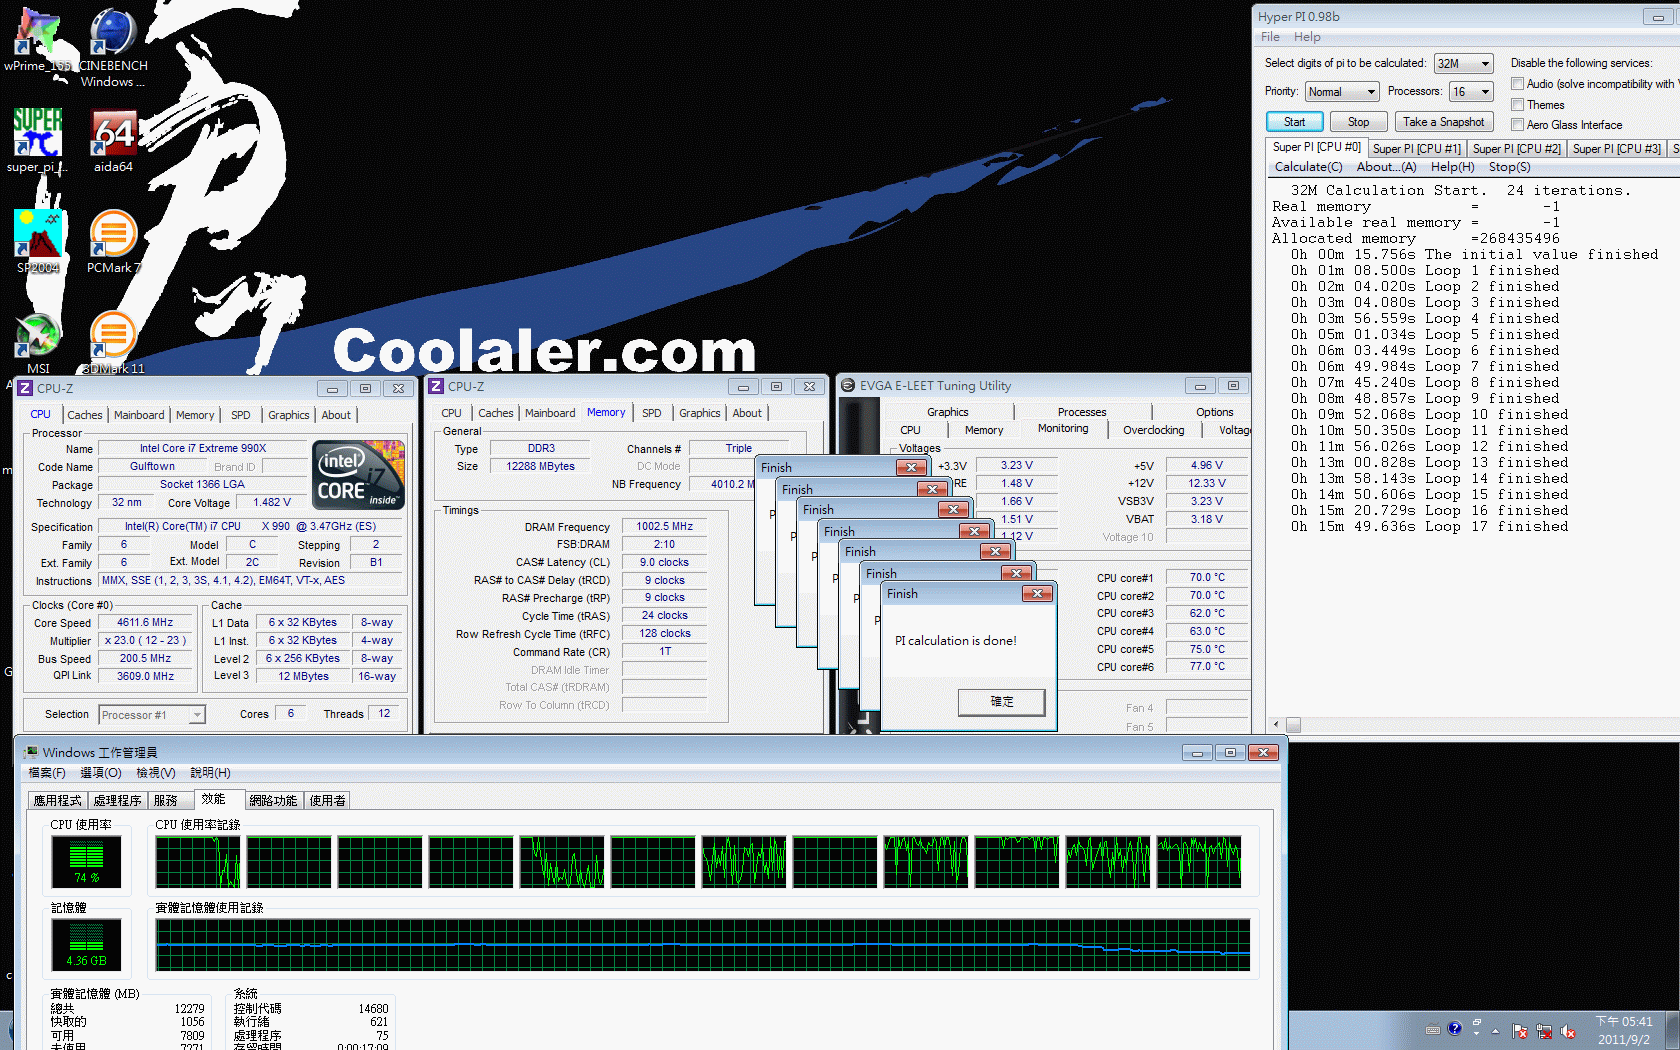Switch to Overclocking tab in E-LEET

[1153, 430]
